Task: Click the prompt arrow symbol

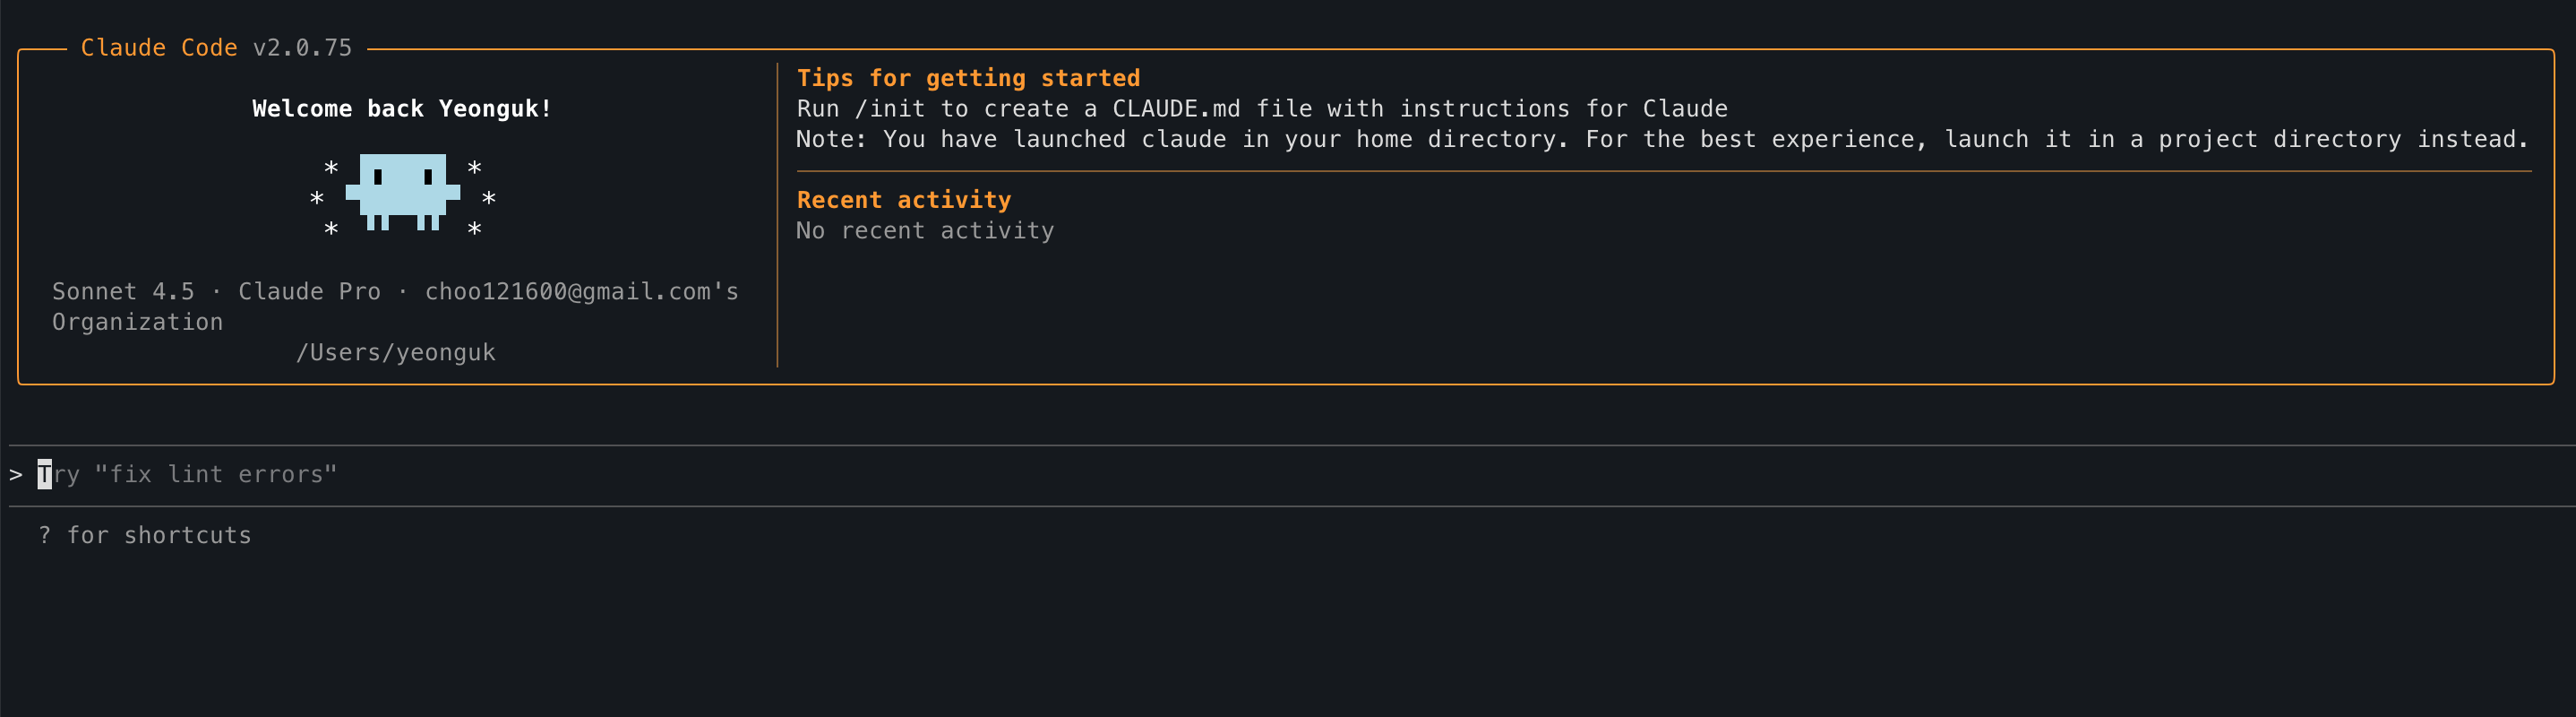Action: pyautogui.click(x=16, y=474)
